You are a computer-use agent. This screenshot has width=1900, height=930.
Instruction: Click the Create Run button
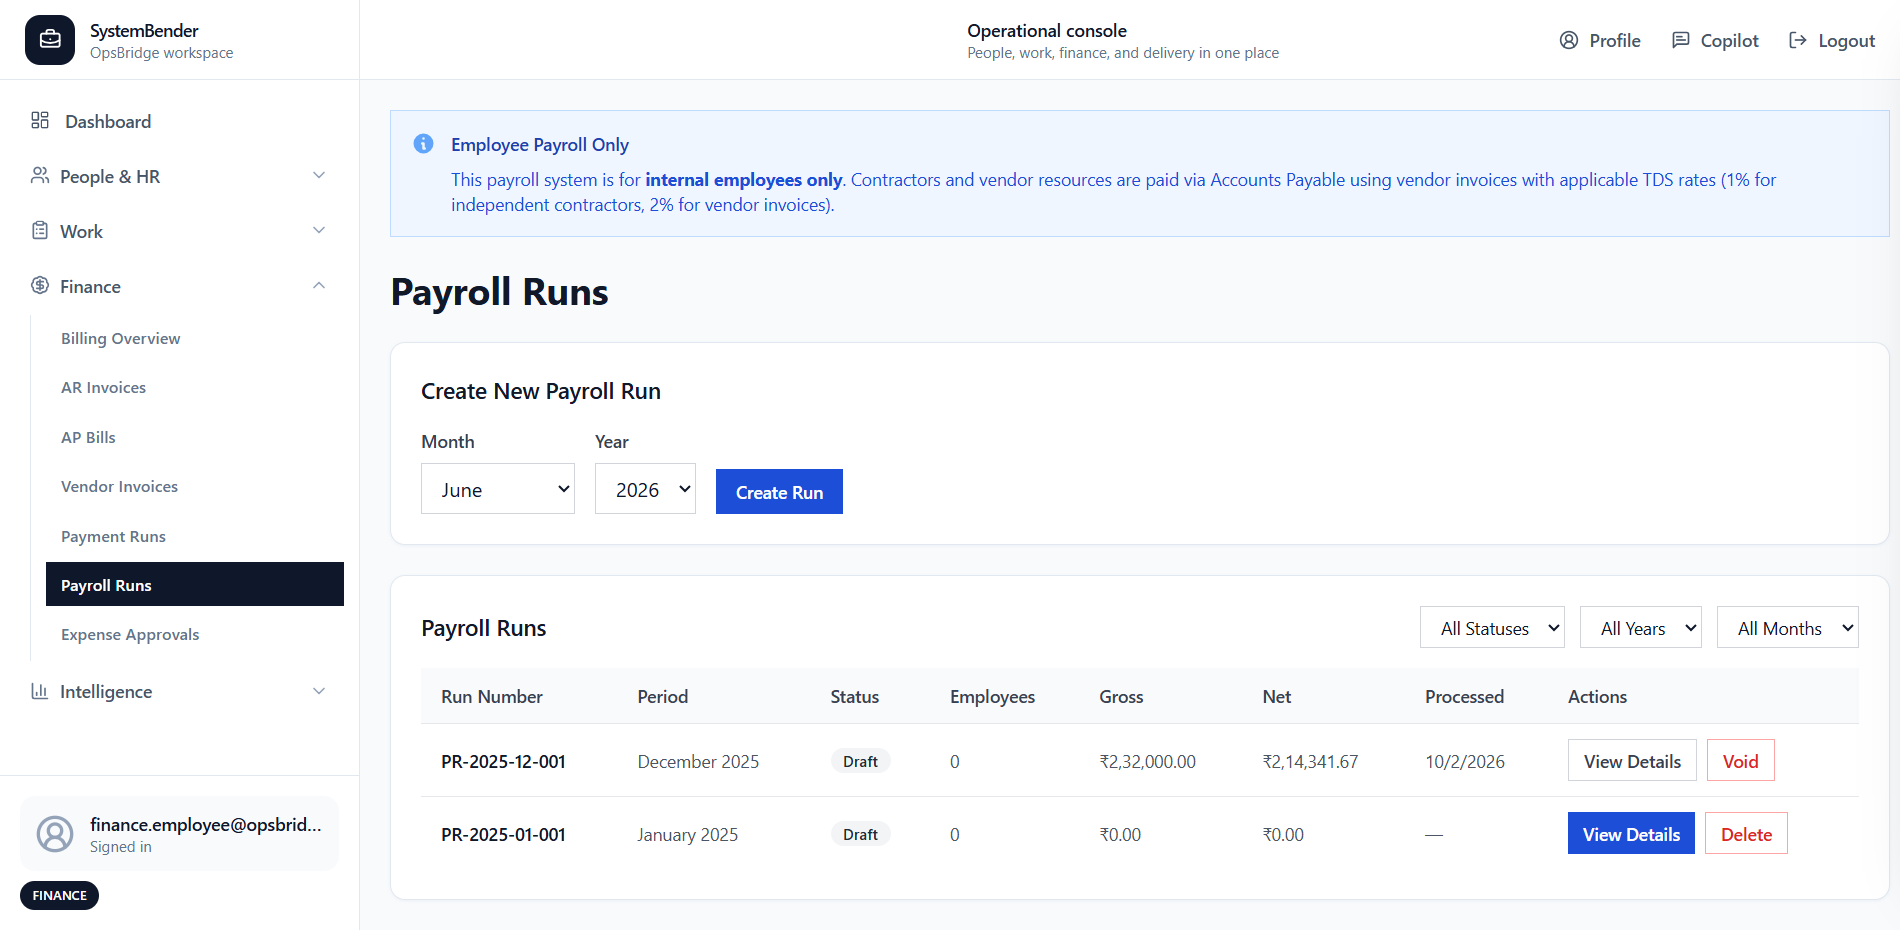(779, 491)
